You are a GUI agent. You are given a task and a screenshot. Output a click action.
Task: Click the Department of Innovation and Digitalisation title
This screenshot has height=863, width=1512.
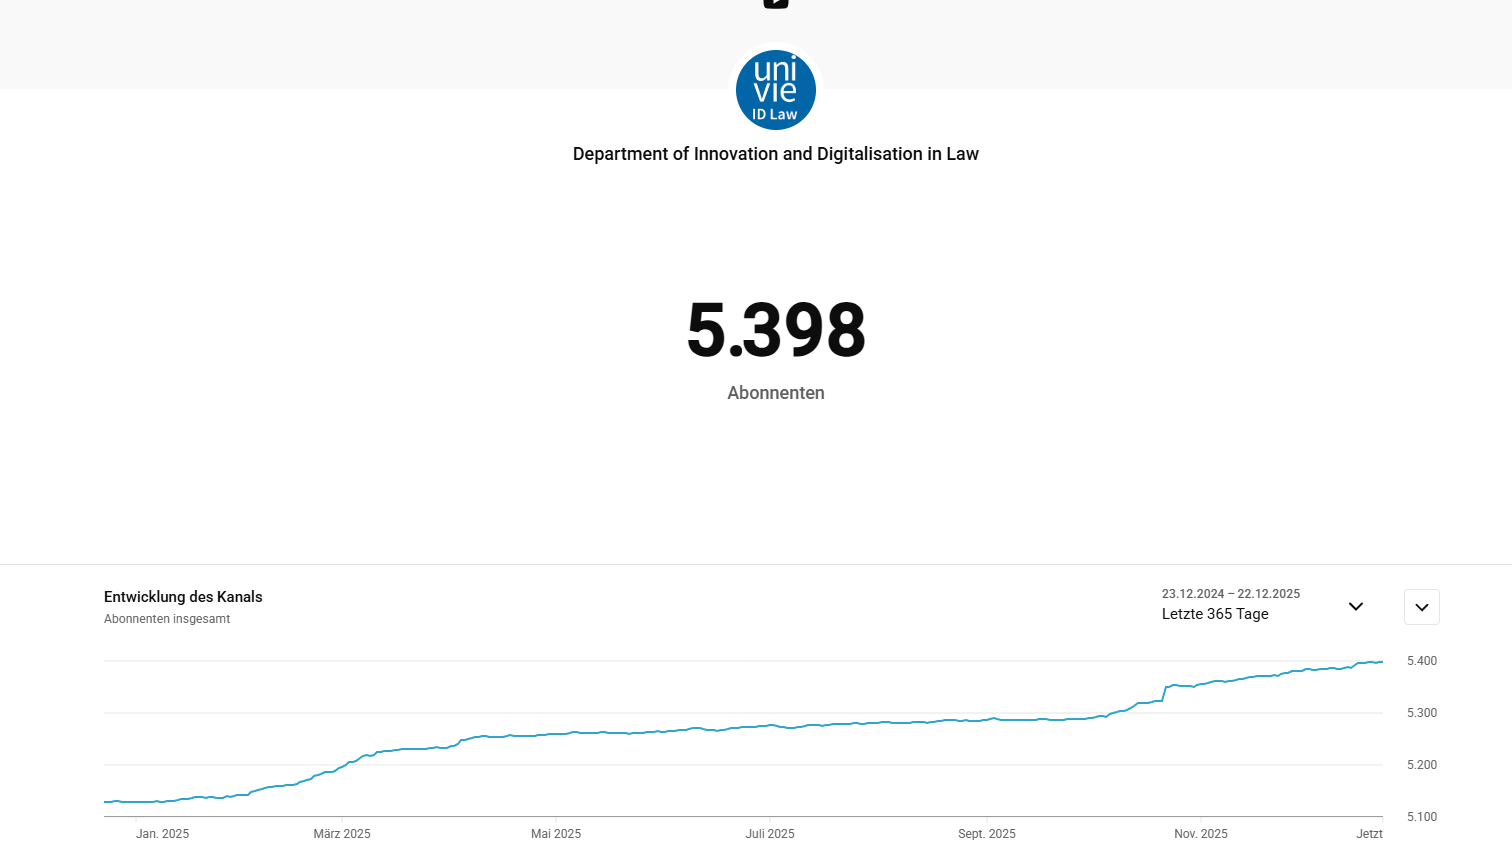pos(775,154)
